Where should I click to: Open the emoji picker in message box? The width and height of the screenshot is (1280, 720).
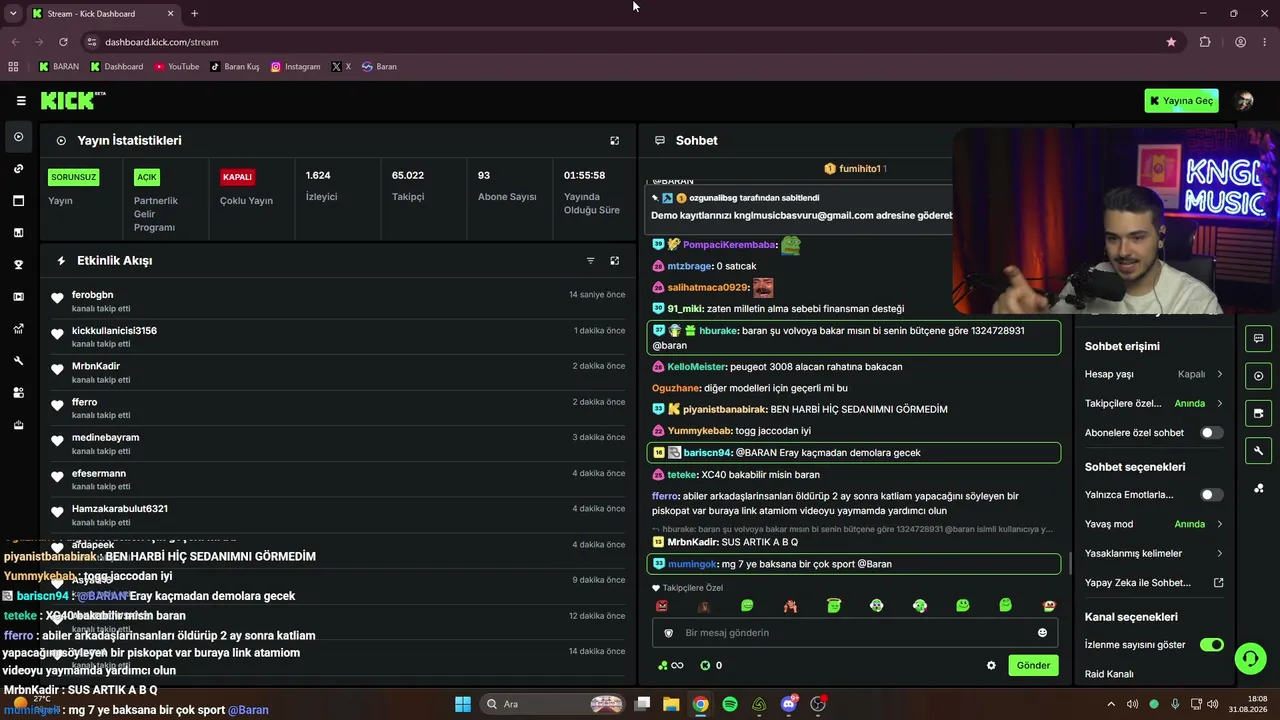(x=1042, y=633)
